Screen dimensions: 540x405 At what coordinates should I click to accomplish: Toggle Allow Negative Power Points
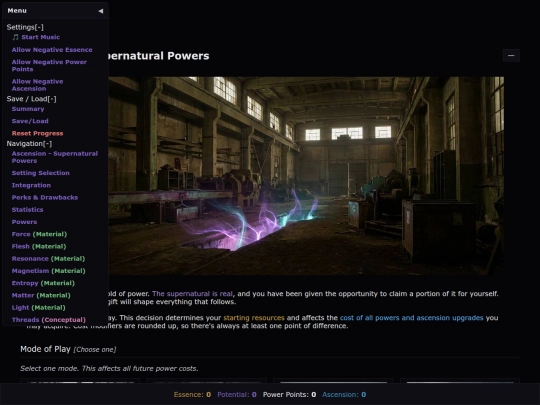click(49, 65)
